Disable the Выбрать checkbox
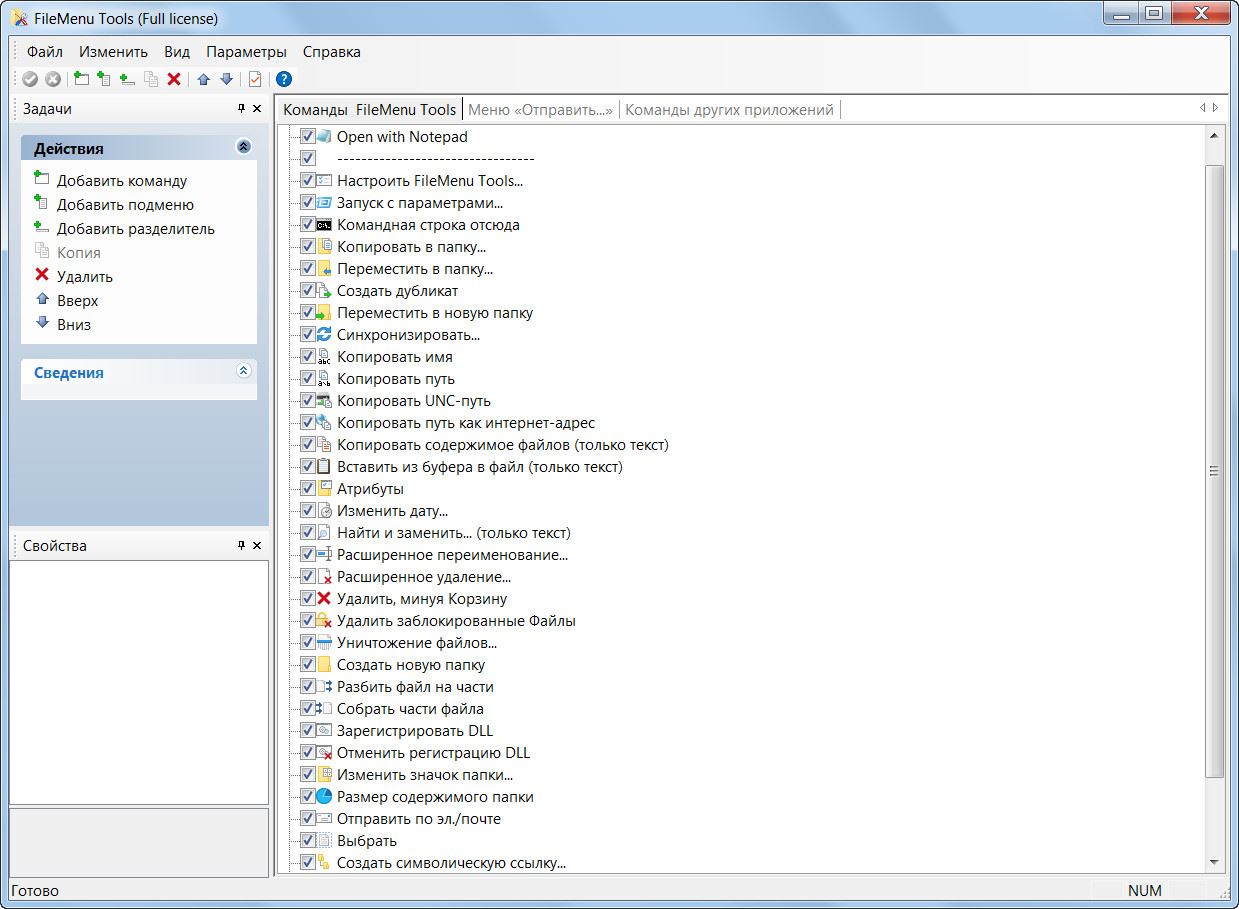The image size is (1239, 909). tap(308, 841)
